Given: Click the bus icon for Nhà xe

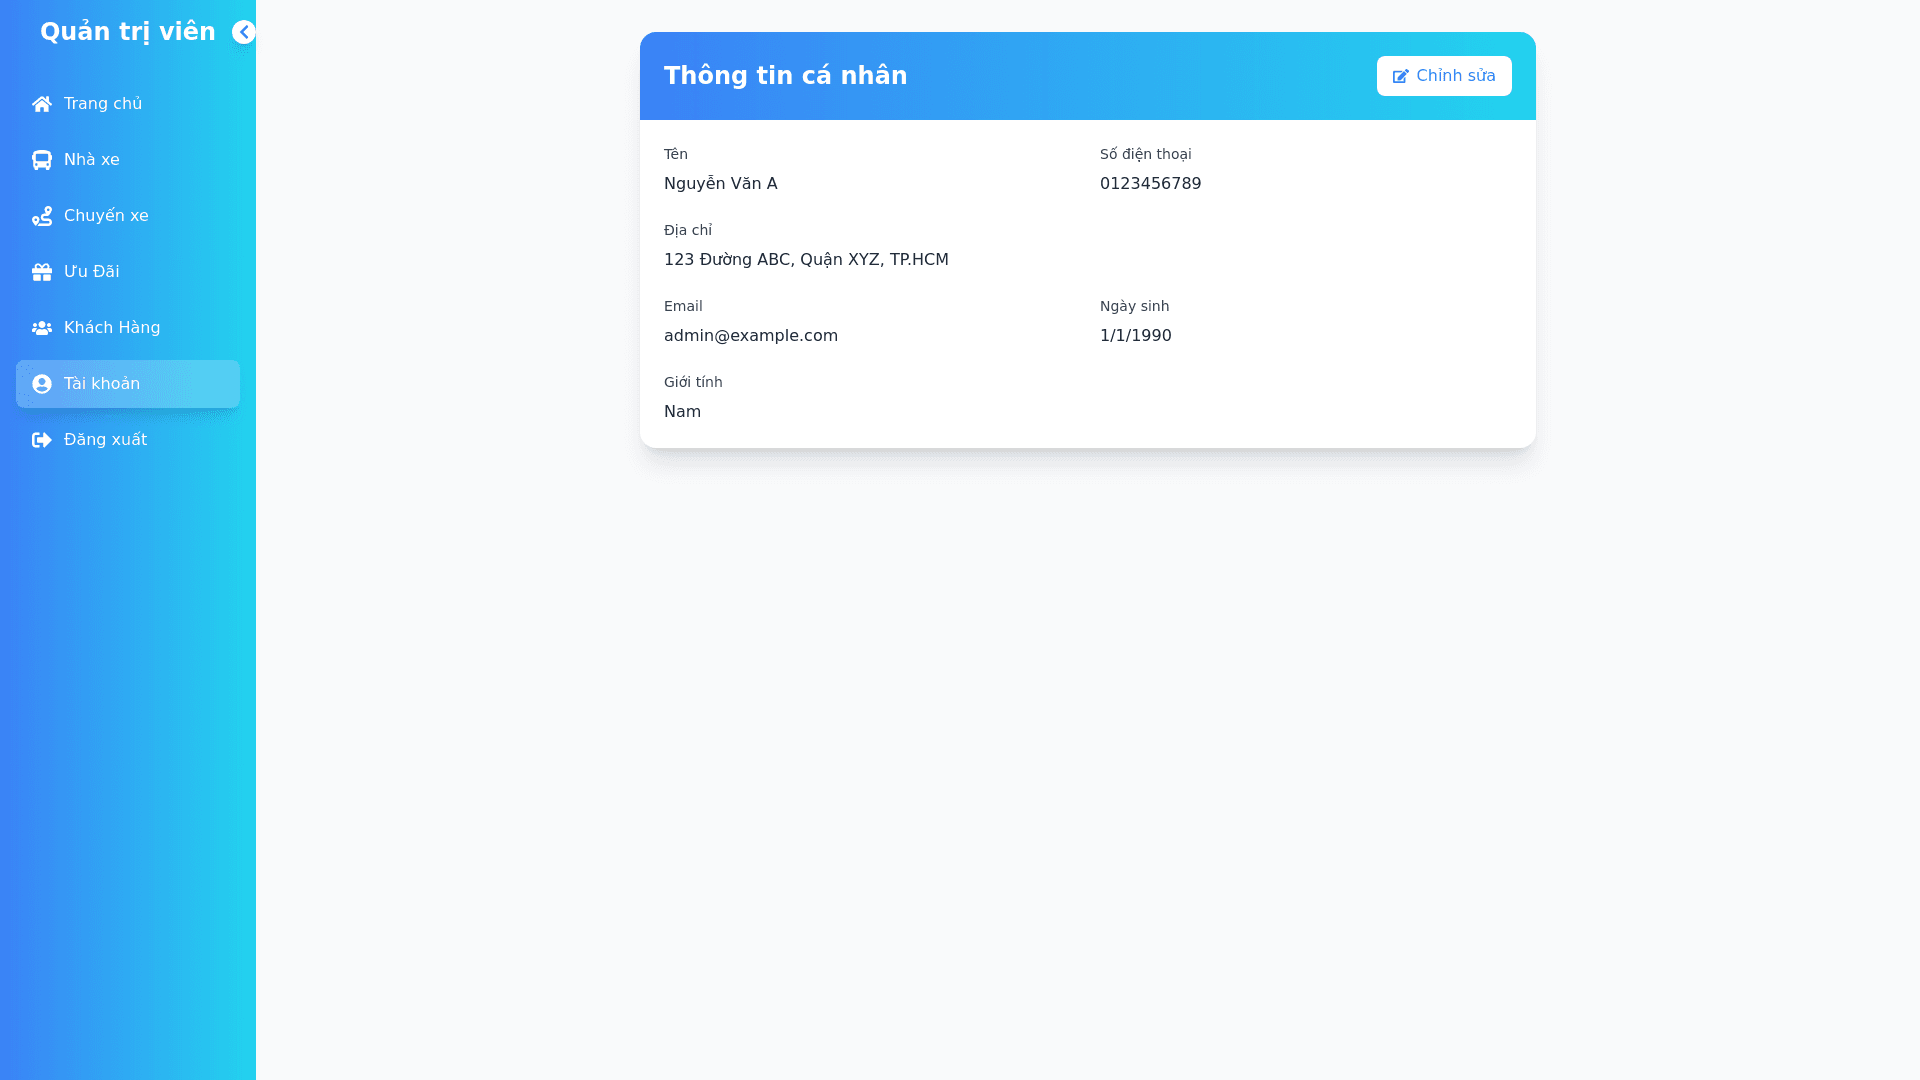Looking at the screenshot, I should [42, 160].
